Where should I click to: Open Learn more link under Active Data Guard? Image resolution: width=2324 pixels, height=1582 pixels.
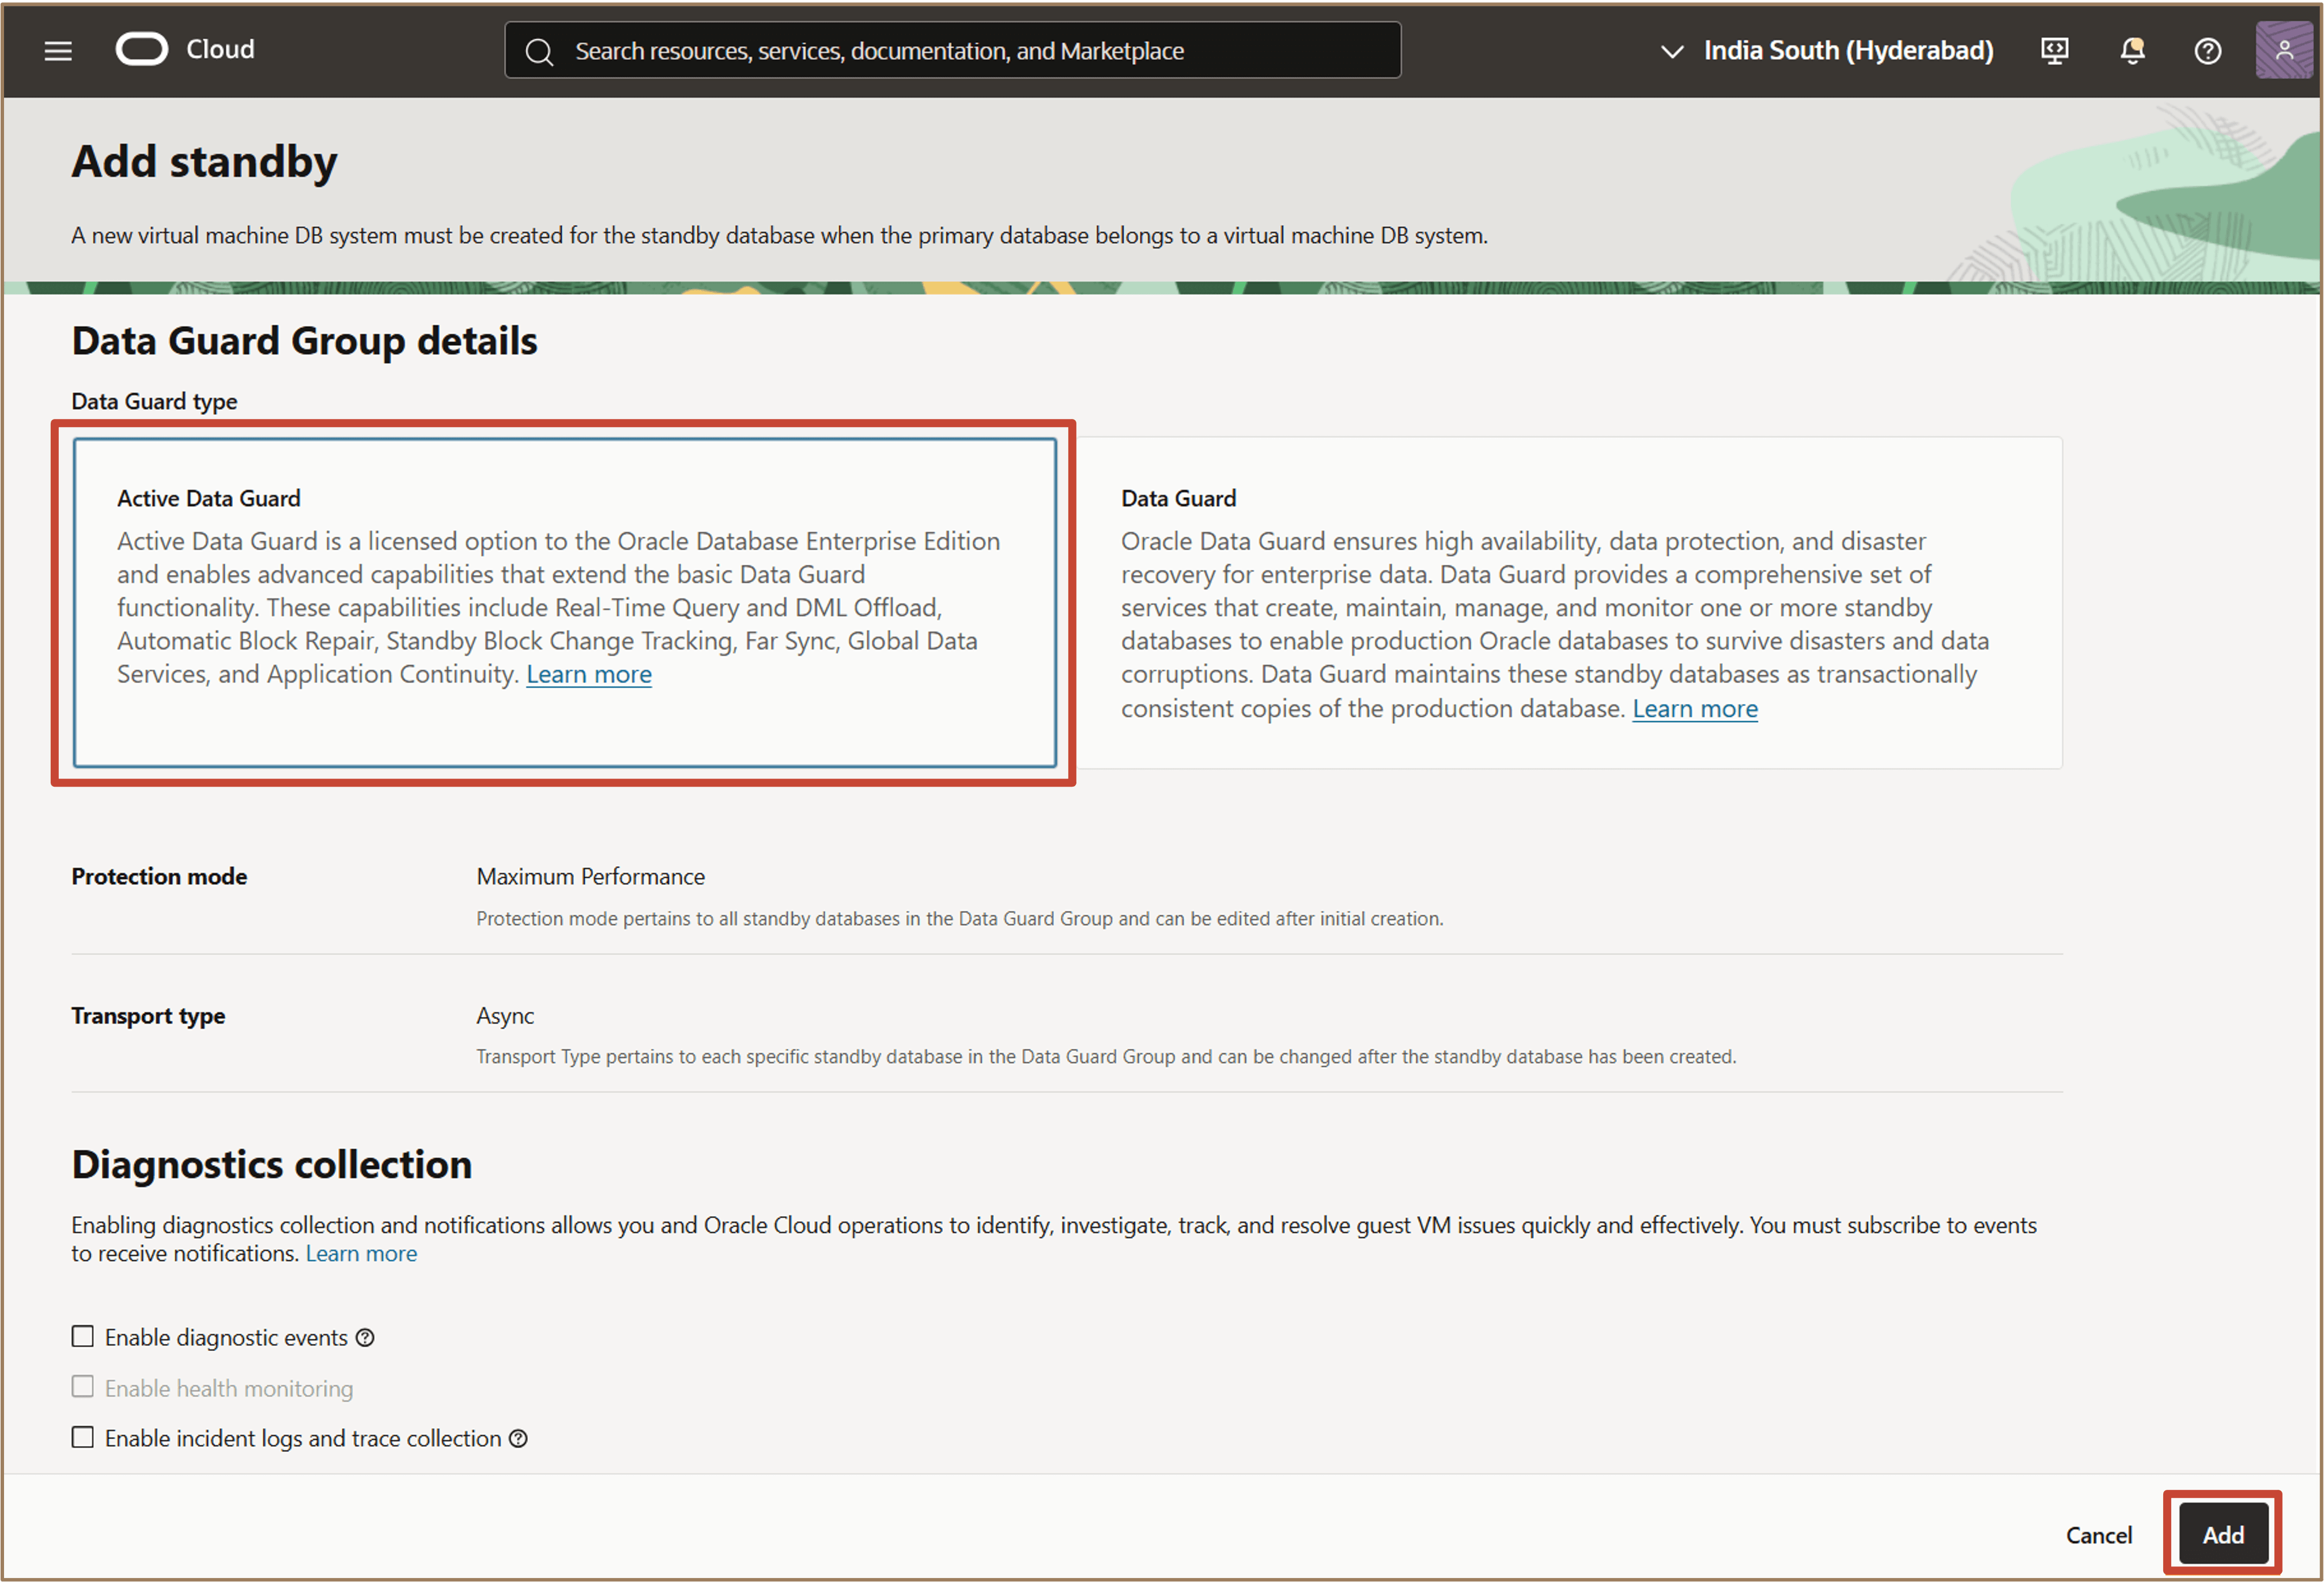588,674
